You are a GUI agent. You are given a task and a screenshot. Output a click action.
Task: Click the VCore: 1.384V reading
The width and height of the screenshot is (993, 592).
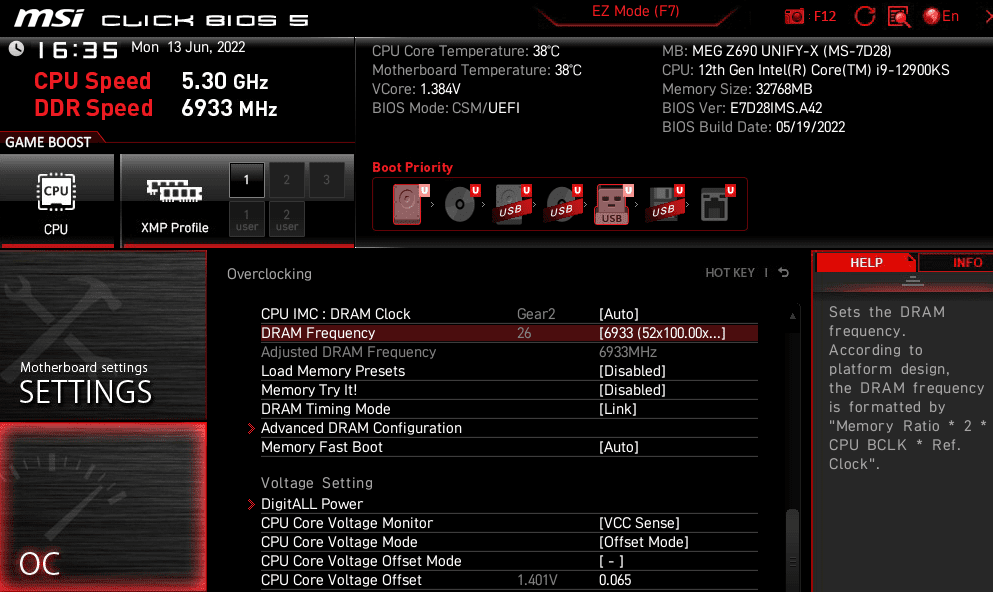(x=416, y=89)
